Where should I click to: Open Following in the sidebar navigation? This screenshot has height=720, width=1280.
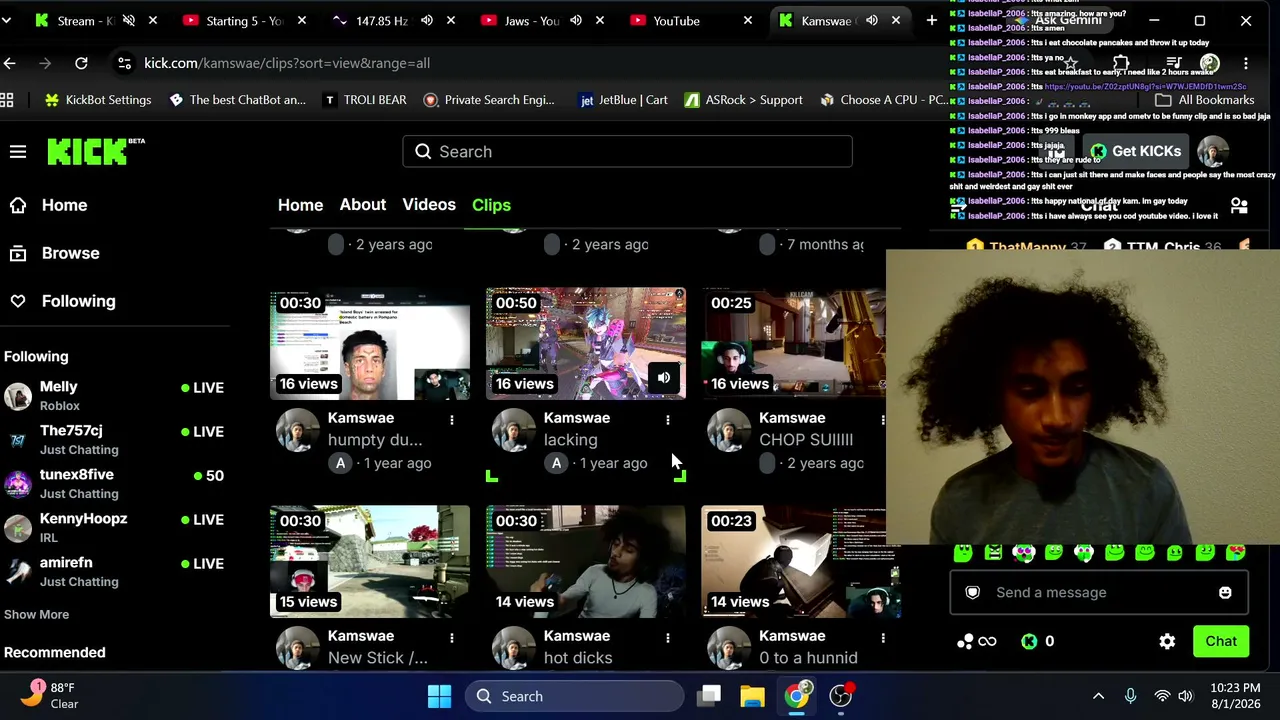click(x=62, y=301)
